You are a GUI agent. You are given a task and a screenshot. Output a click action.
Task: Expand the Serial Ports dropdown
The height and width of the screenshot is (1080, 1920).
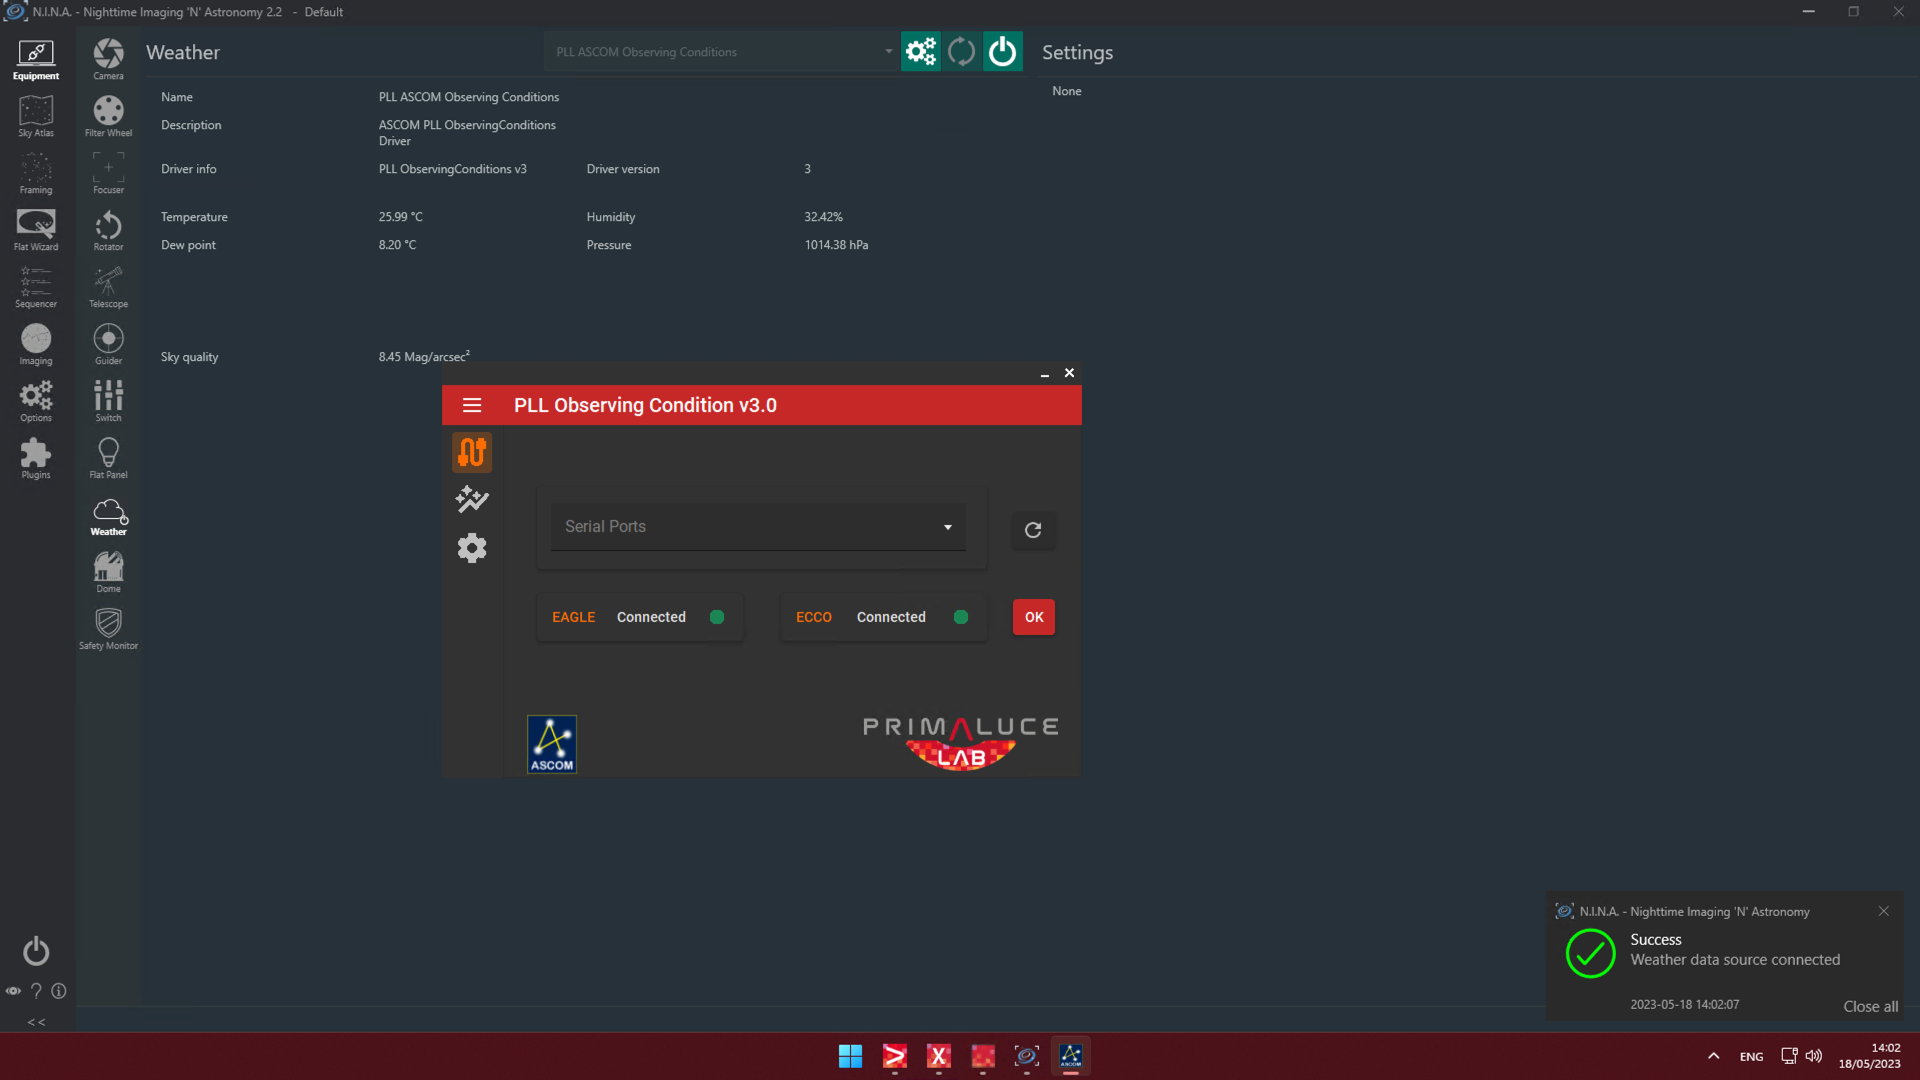click(947, 526)
